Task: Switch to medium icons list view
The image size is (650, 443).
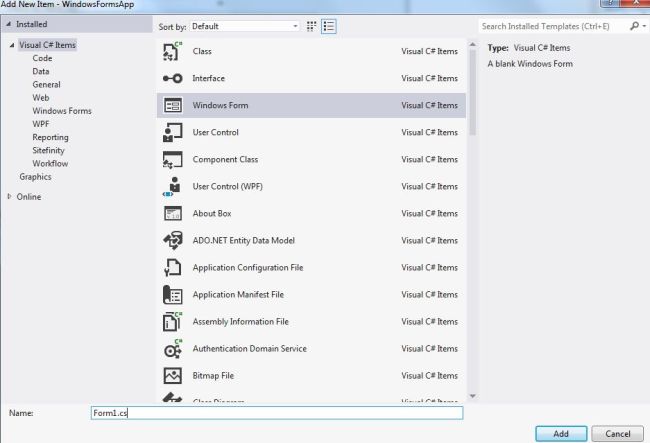Action: pos(329,26)
